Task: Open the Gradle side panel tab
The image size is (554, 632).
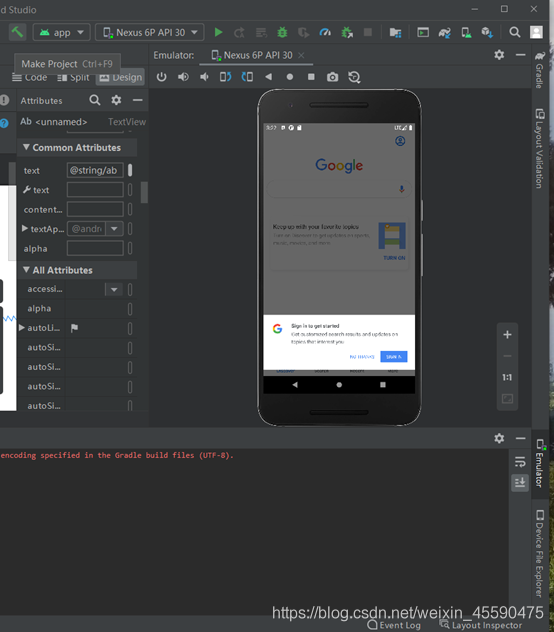Action: 539,69
